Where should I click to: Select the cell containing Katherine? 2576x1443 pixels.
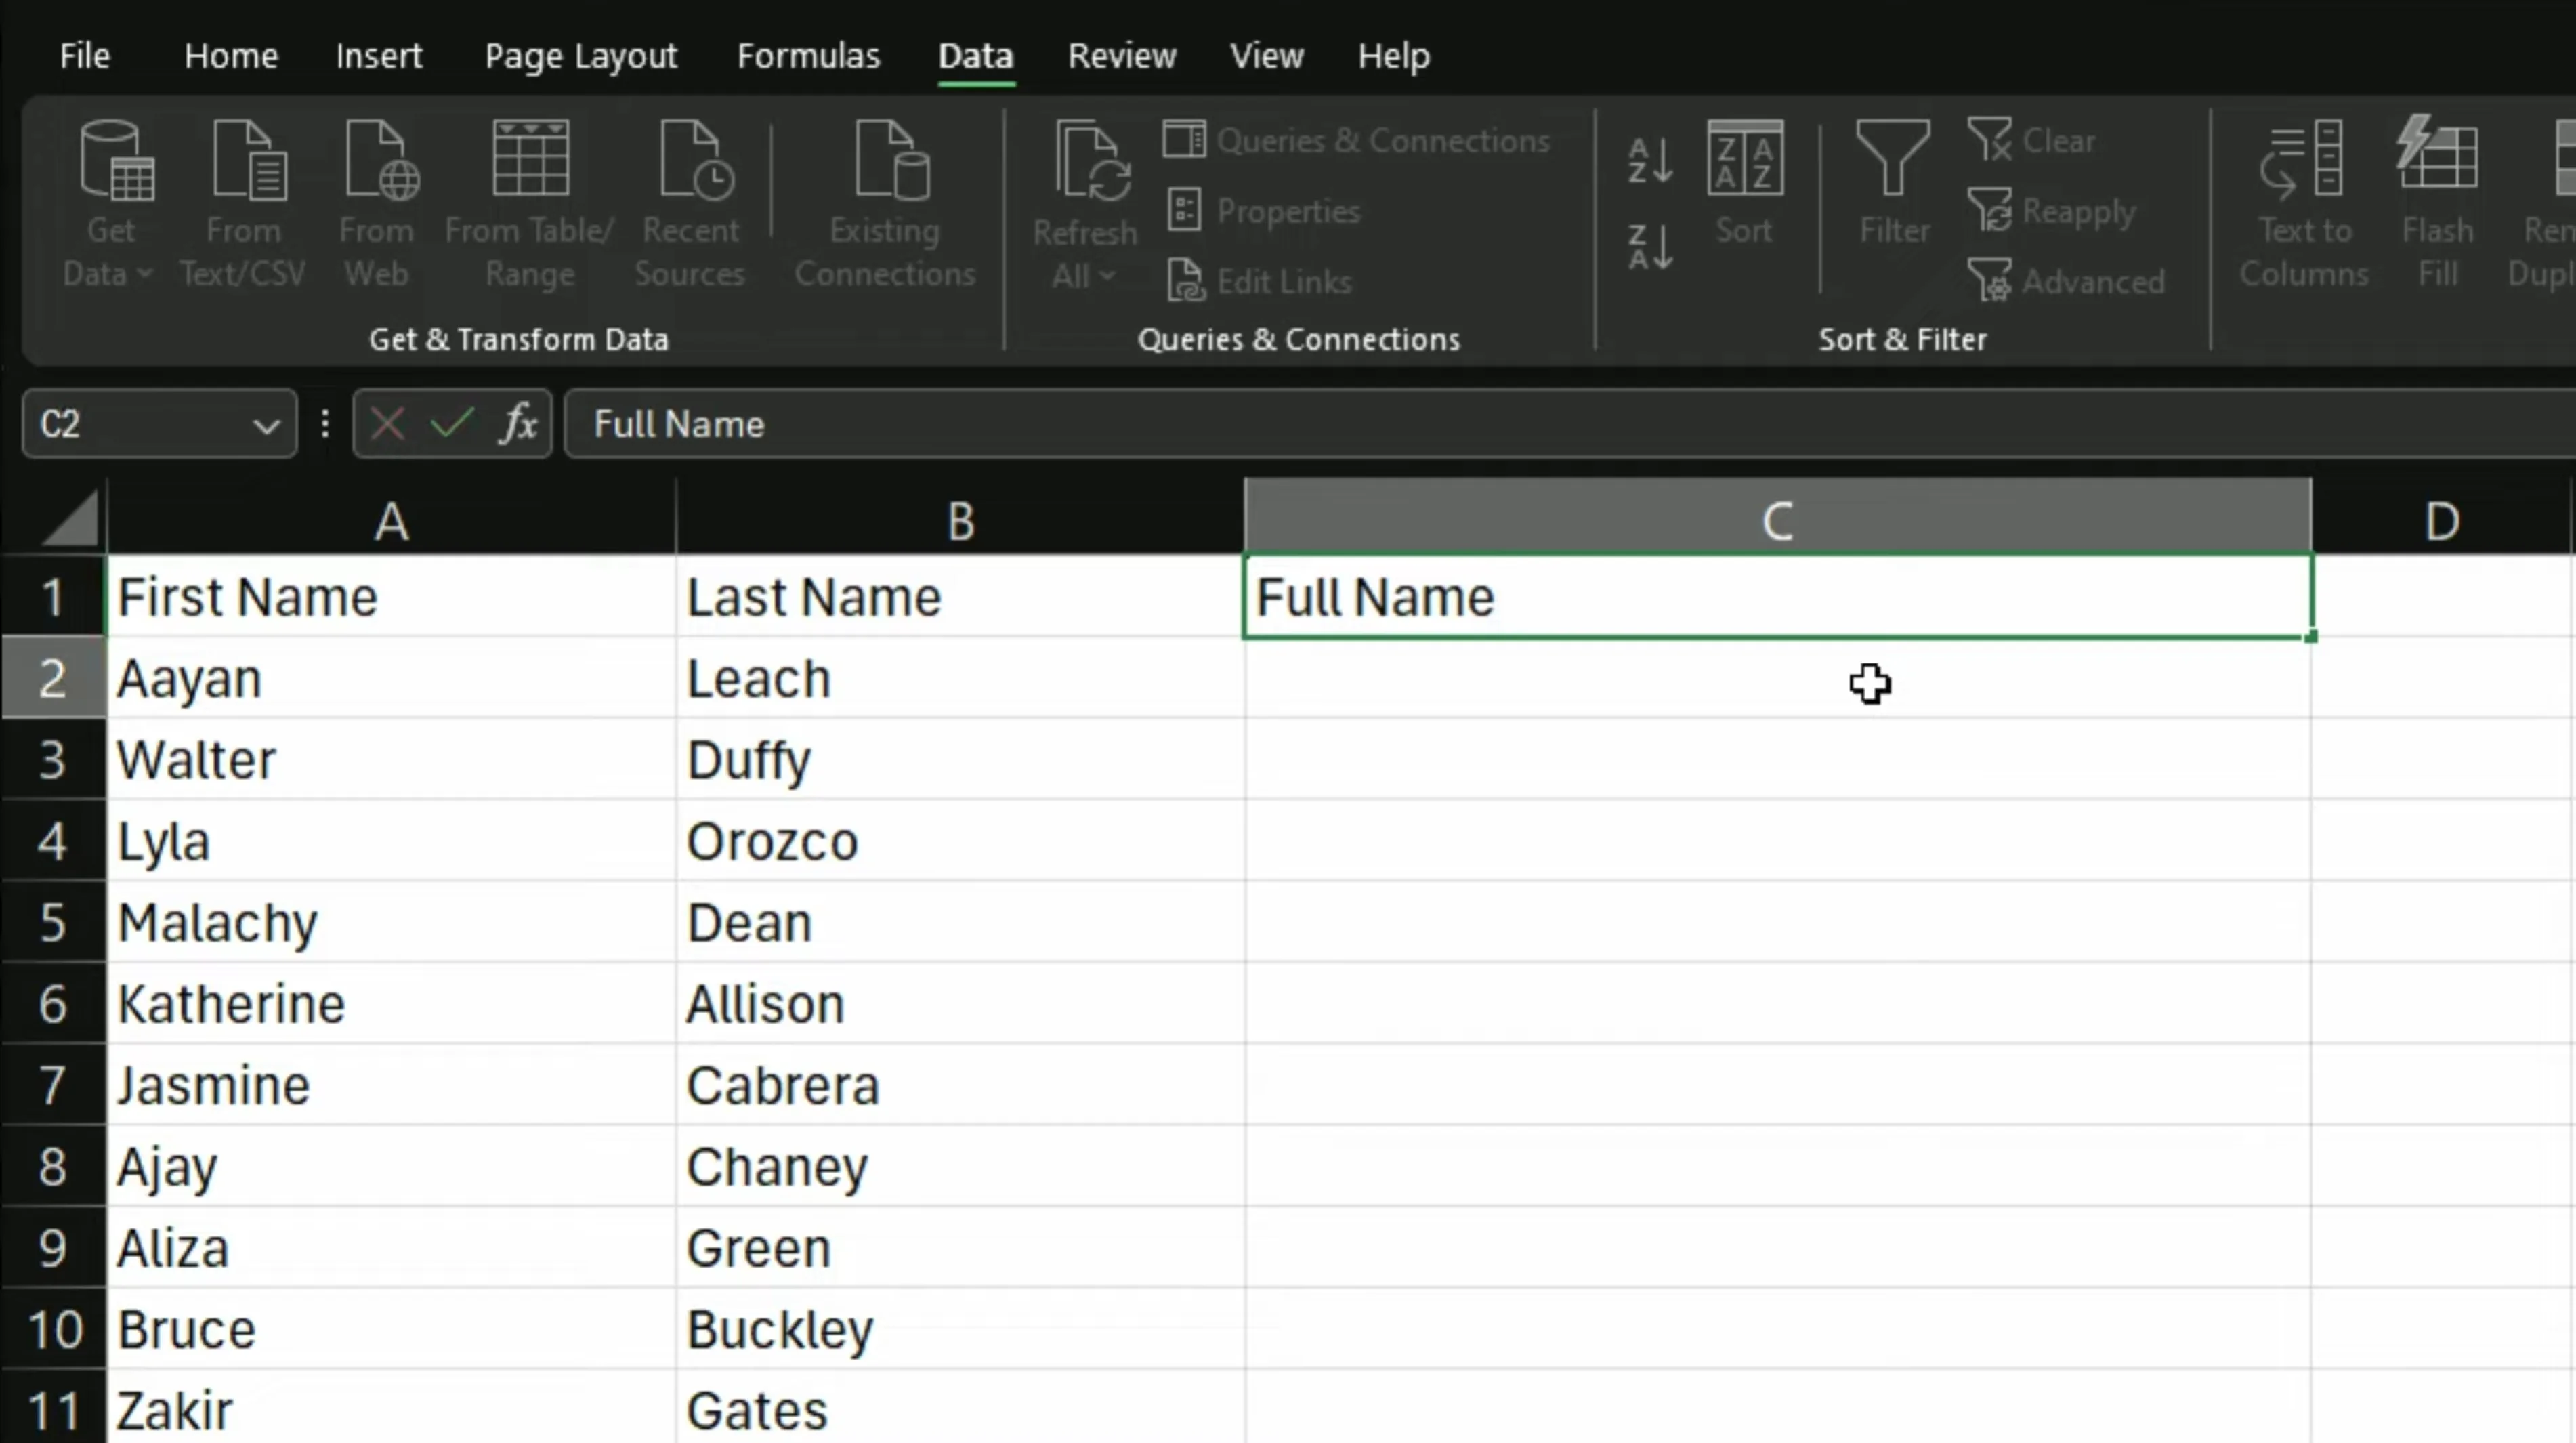(x=391, y=1003)
